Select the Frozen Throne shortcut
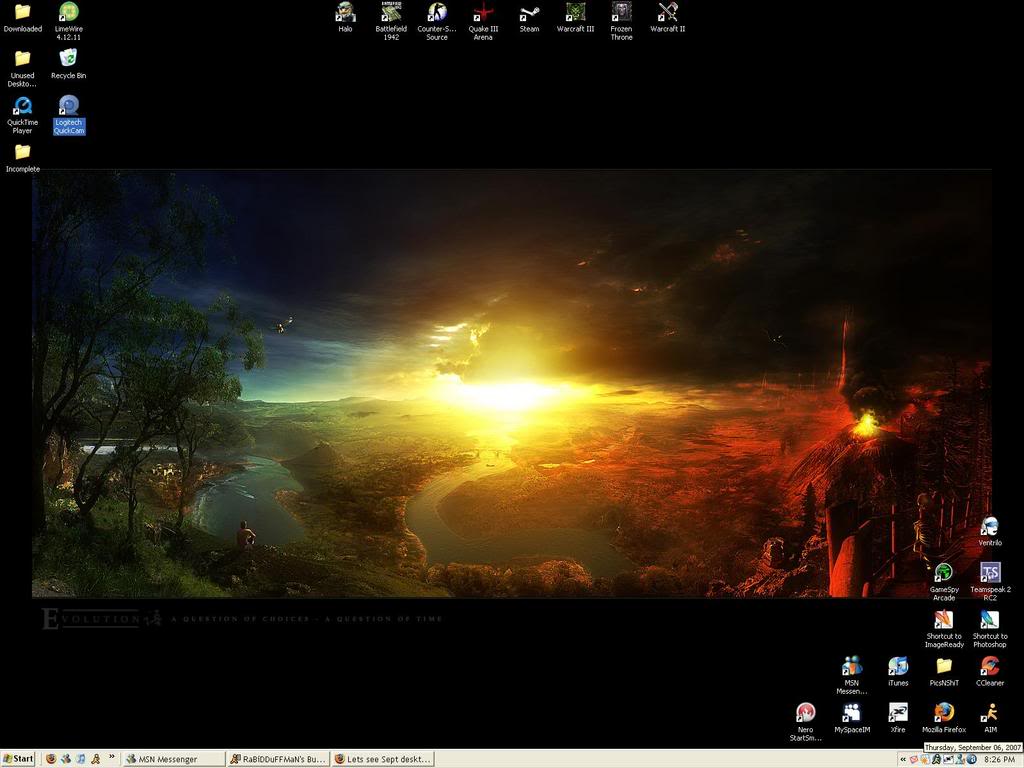Image resolution: width=1024 pixels, height=768 pixels. (621, 22)
